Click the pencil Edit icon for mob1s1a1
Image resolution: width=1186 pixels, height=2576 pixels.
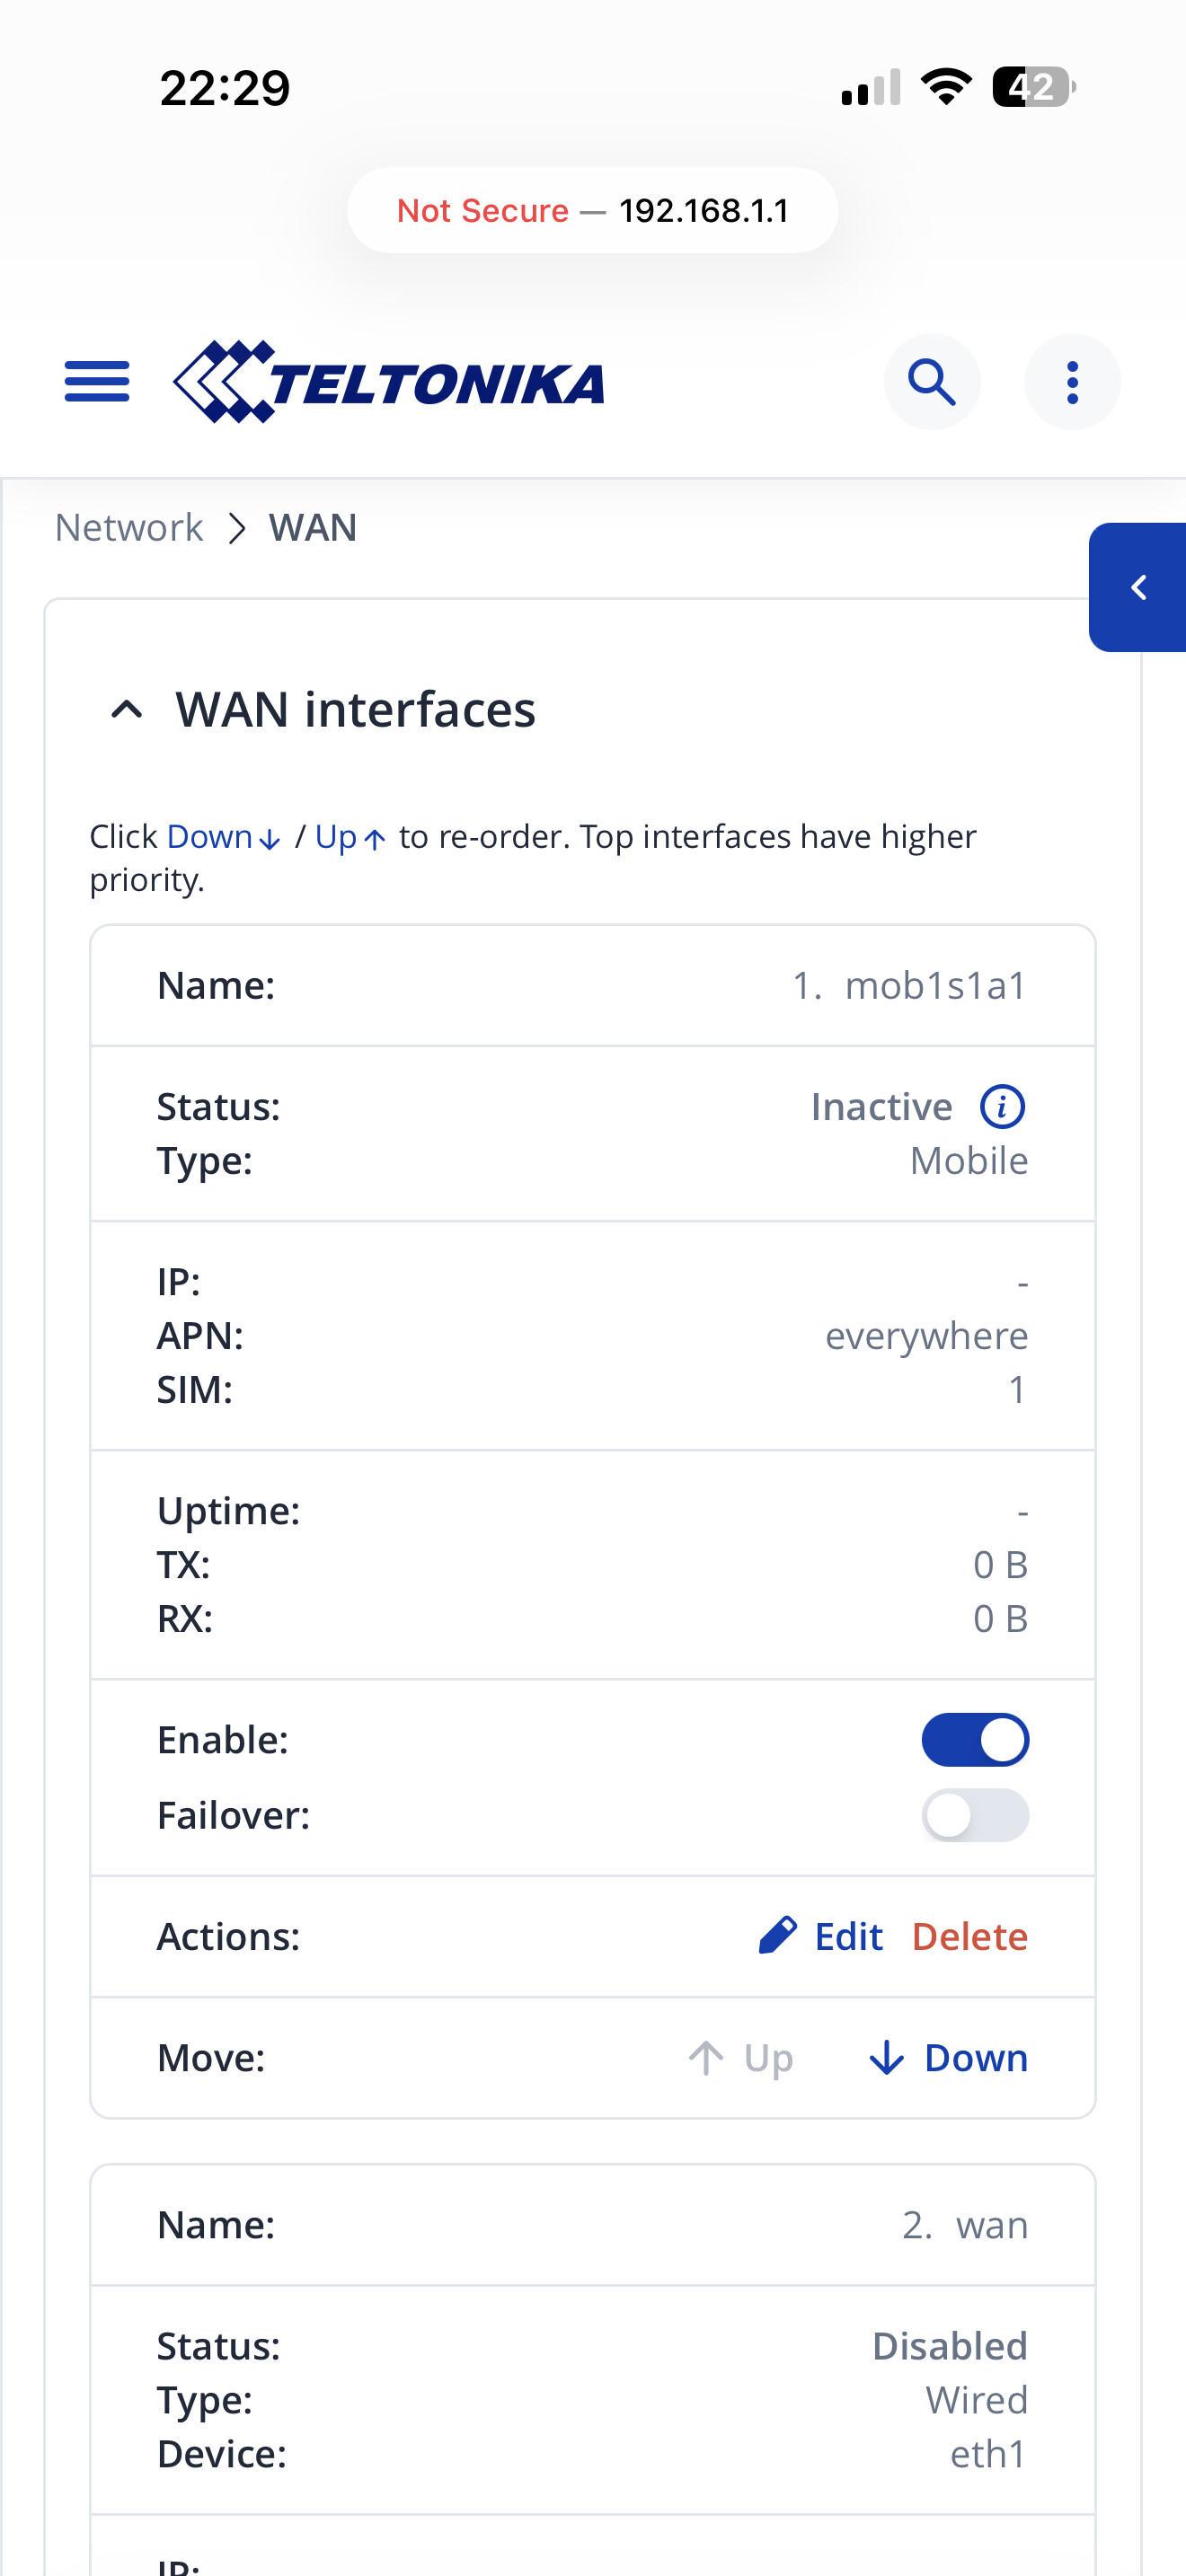tap(777, 1936)
